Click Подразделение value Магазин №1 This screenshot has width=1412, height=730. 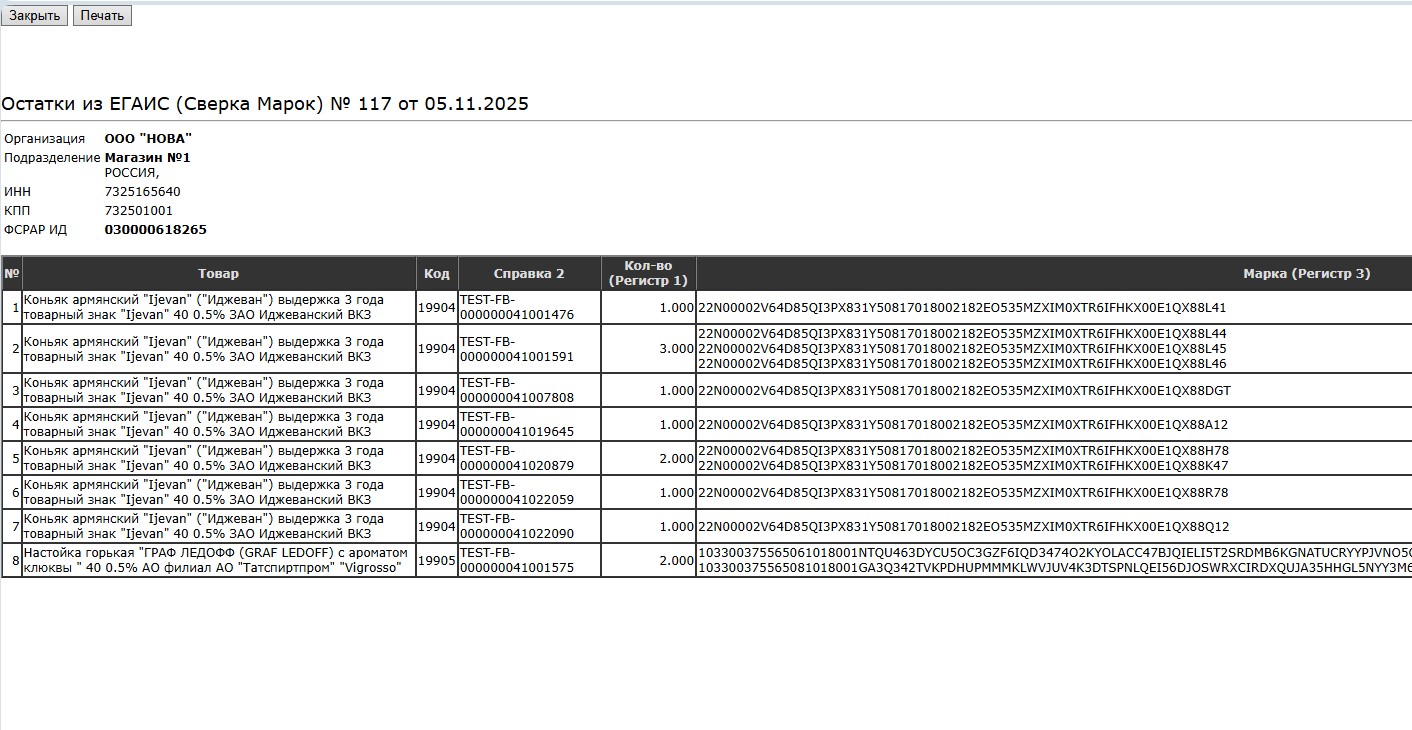coord(147,158)
